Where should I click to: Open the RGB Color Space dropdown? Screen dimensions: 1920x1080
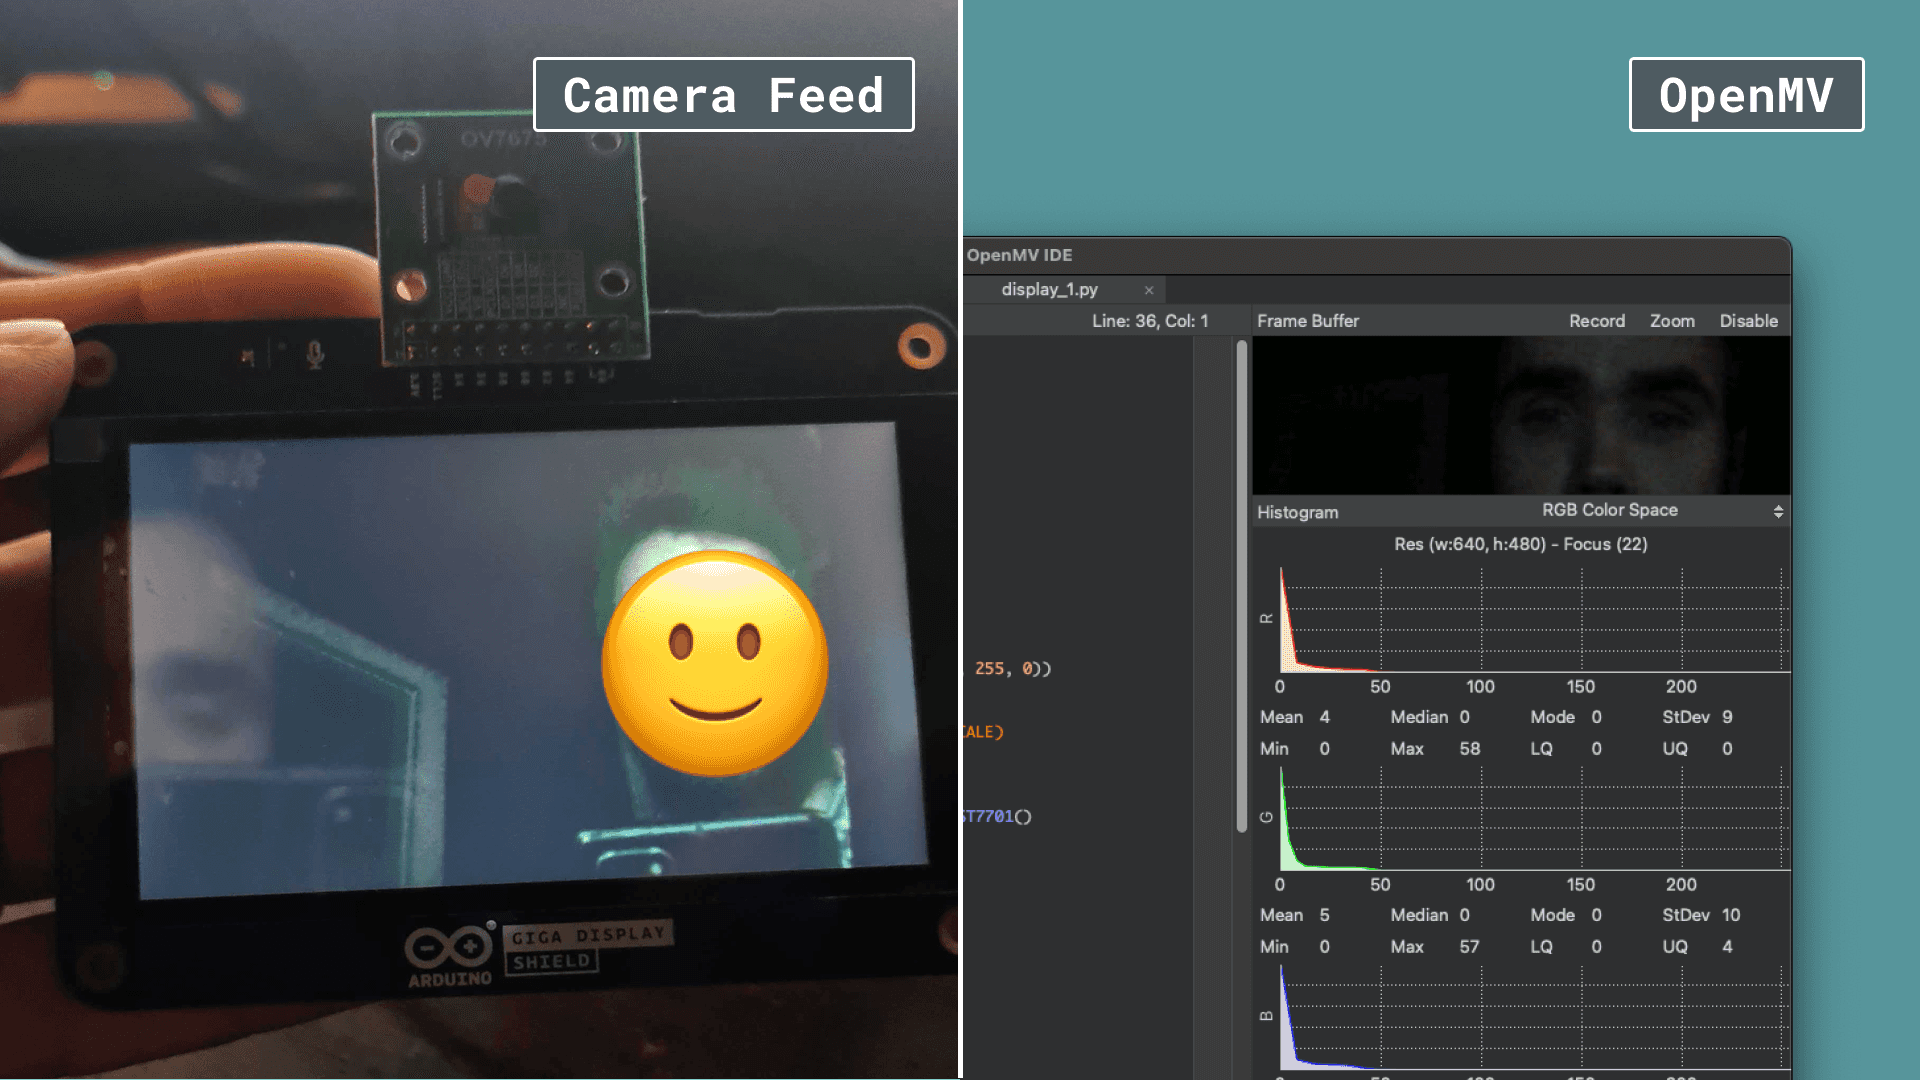click(1609, 510)
